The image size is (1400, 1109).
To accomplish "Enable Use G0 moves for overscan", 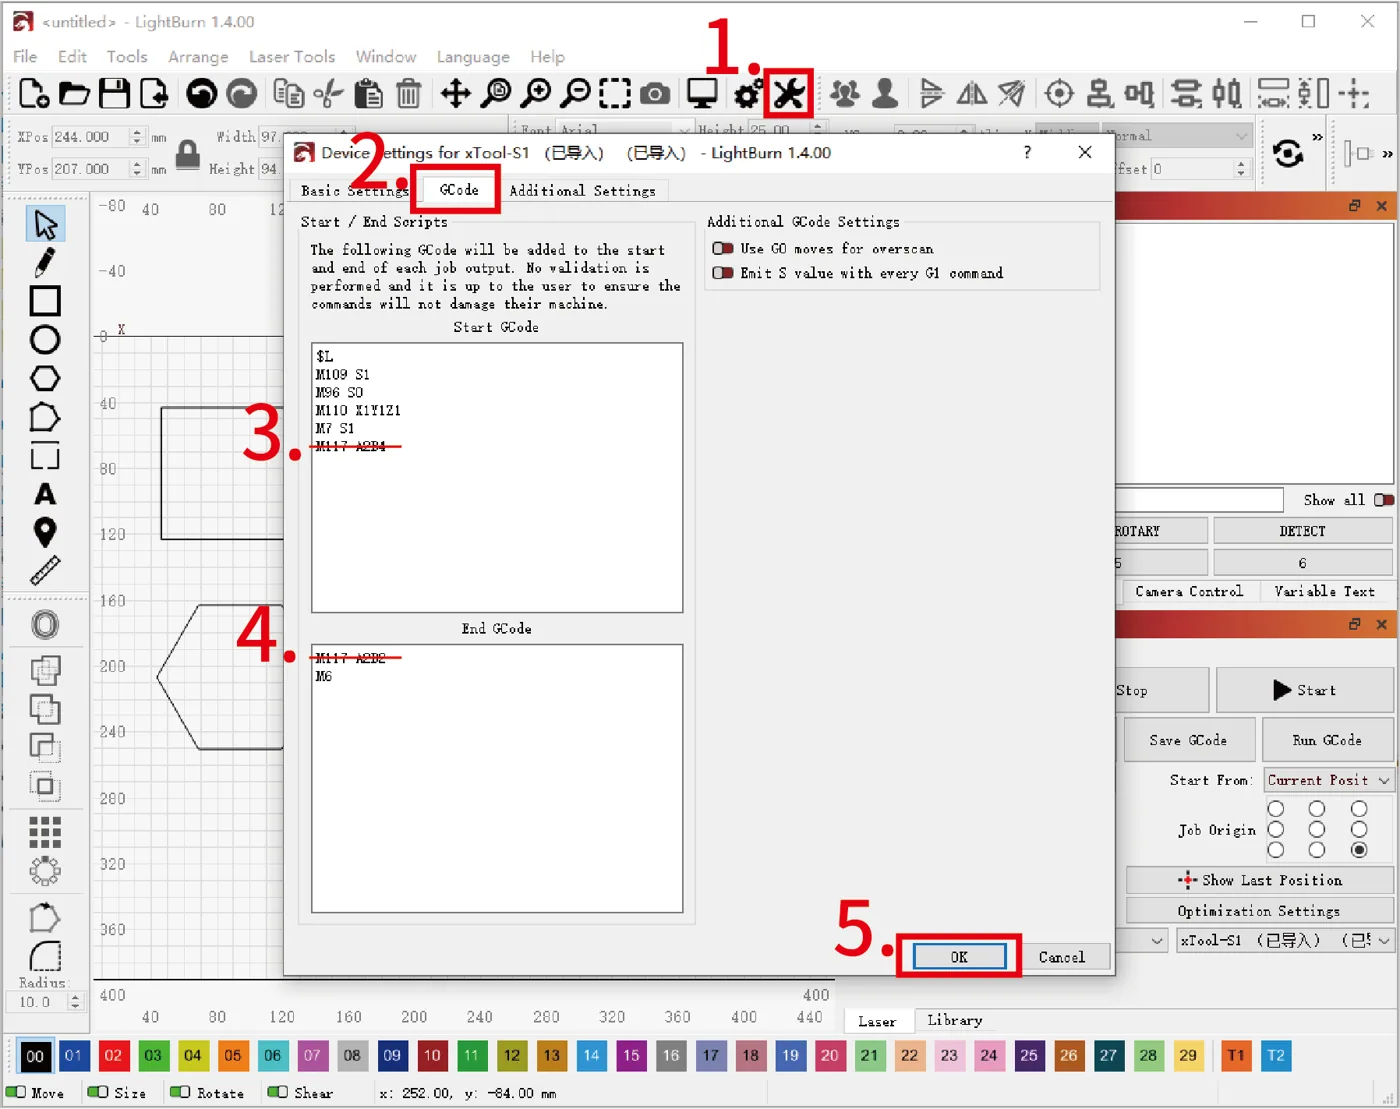I will click(722, 248).
